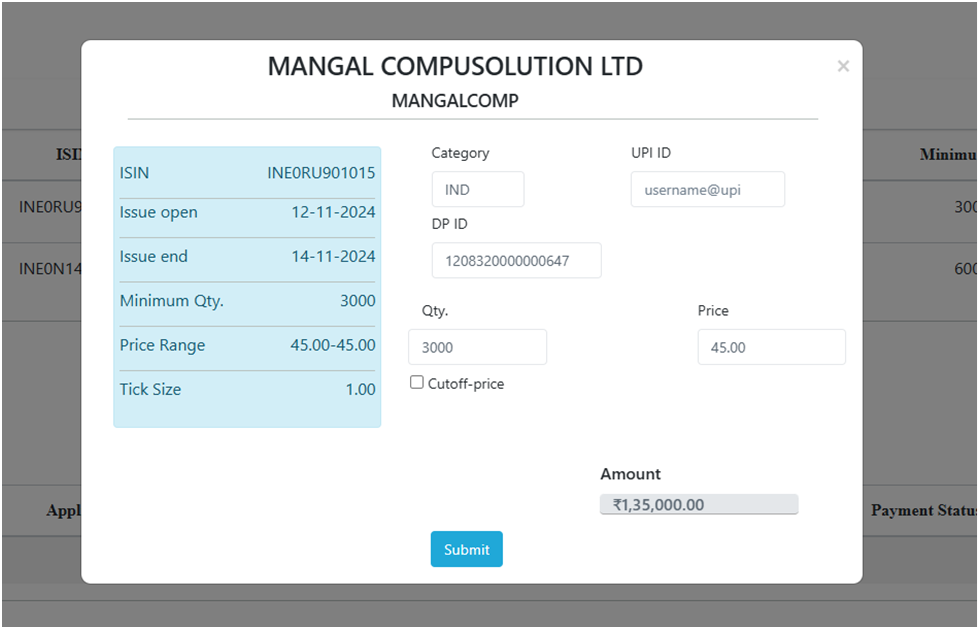Click the Price Range value 45.00-45.00
This screenshot has height=627, width=979.
click(333, 345)
